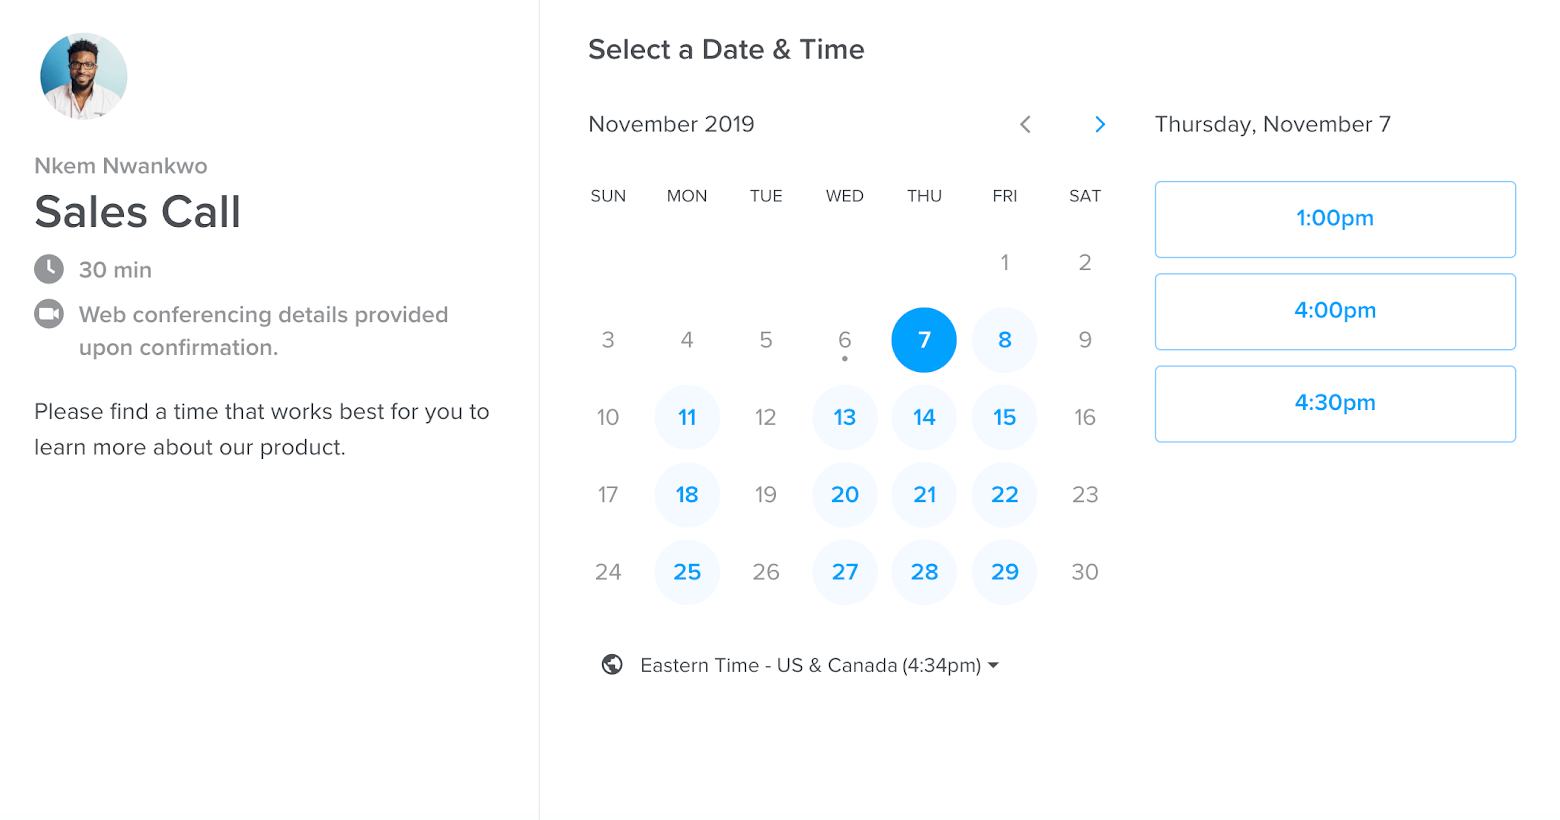Click the globe time zone icon
Image resolution: width=1560 pixels, height=820 pixels.
[612, 665]
